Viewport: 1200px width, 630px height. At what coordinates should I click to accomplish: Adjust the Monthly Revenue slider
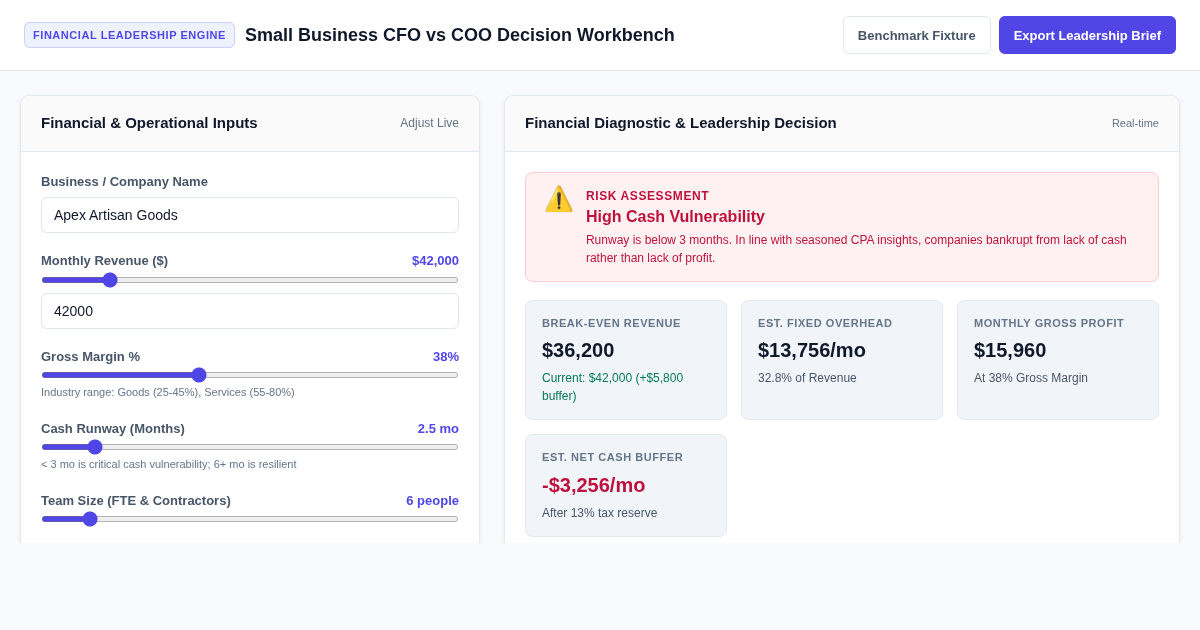pyautogui.click(x=250, y=280)
